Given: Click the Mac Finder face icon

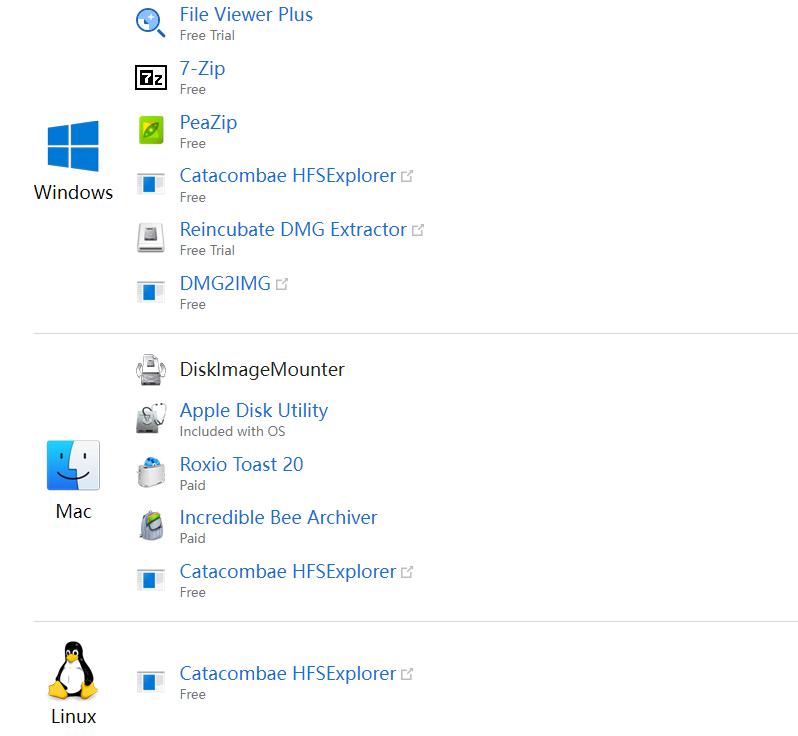Looking at the screenshot, I should point(73,465).
